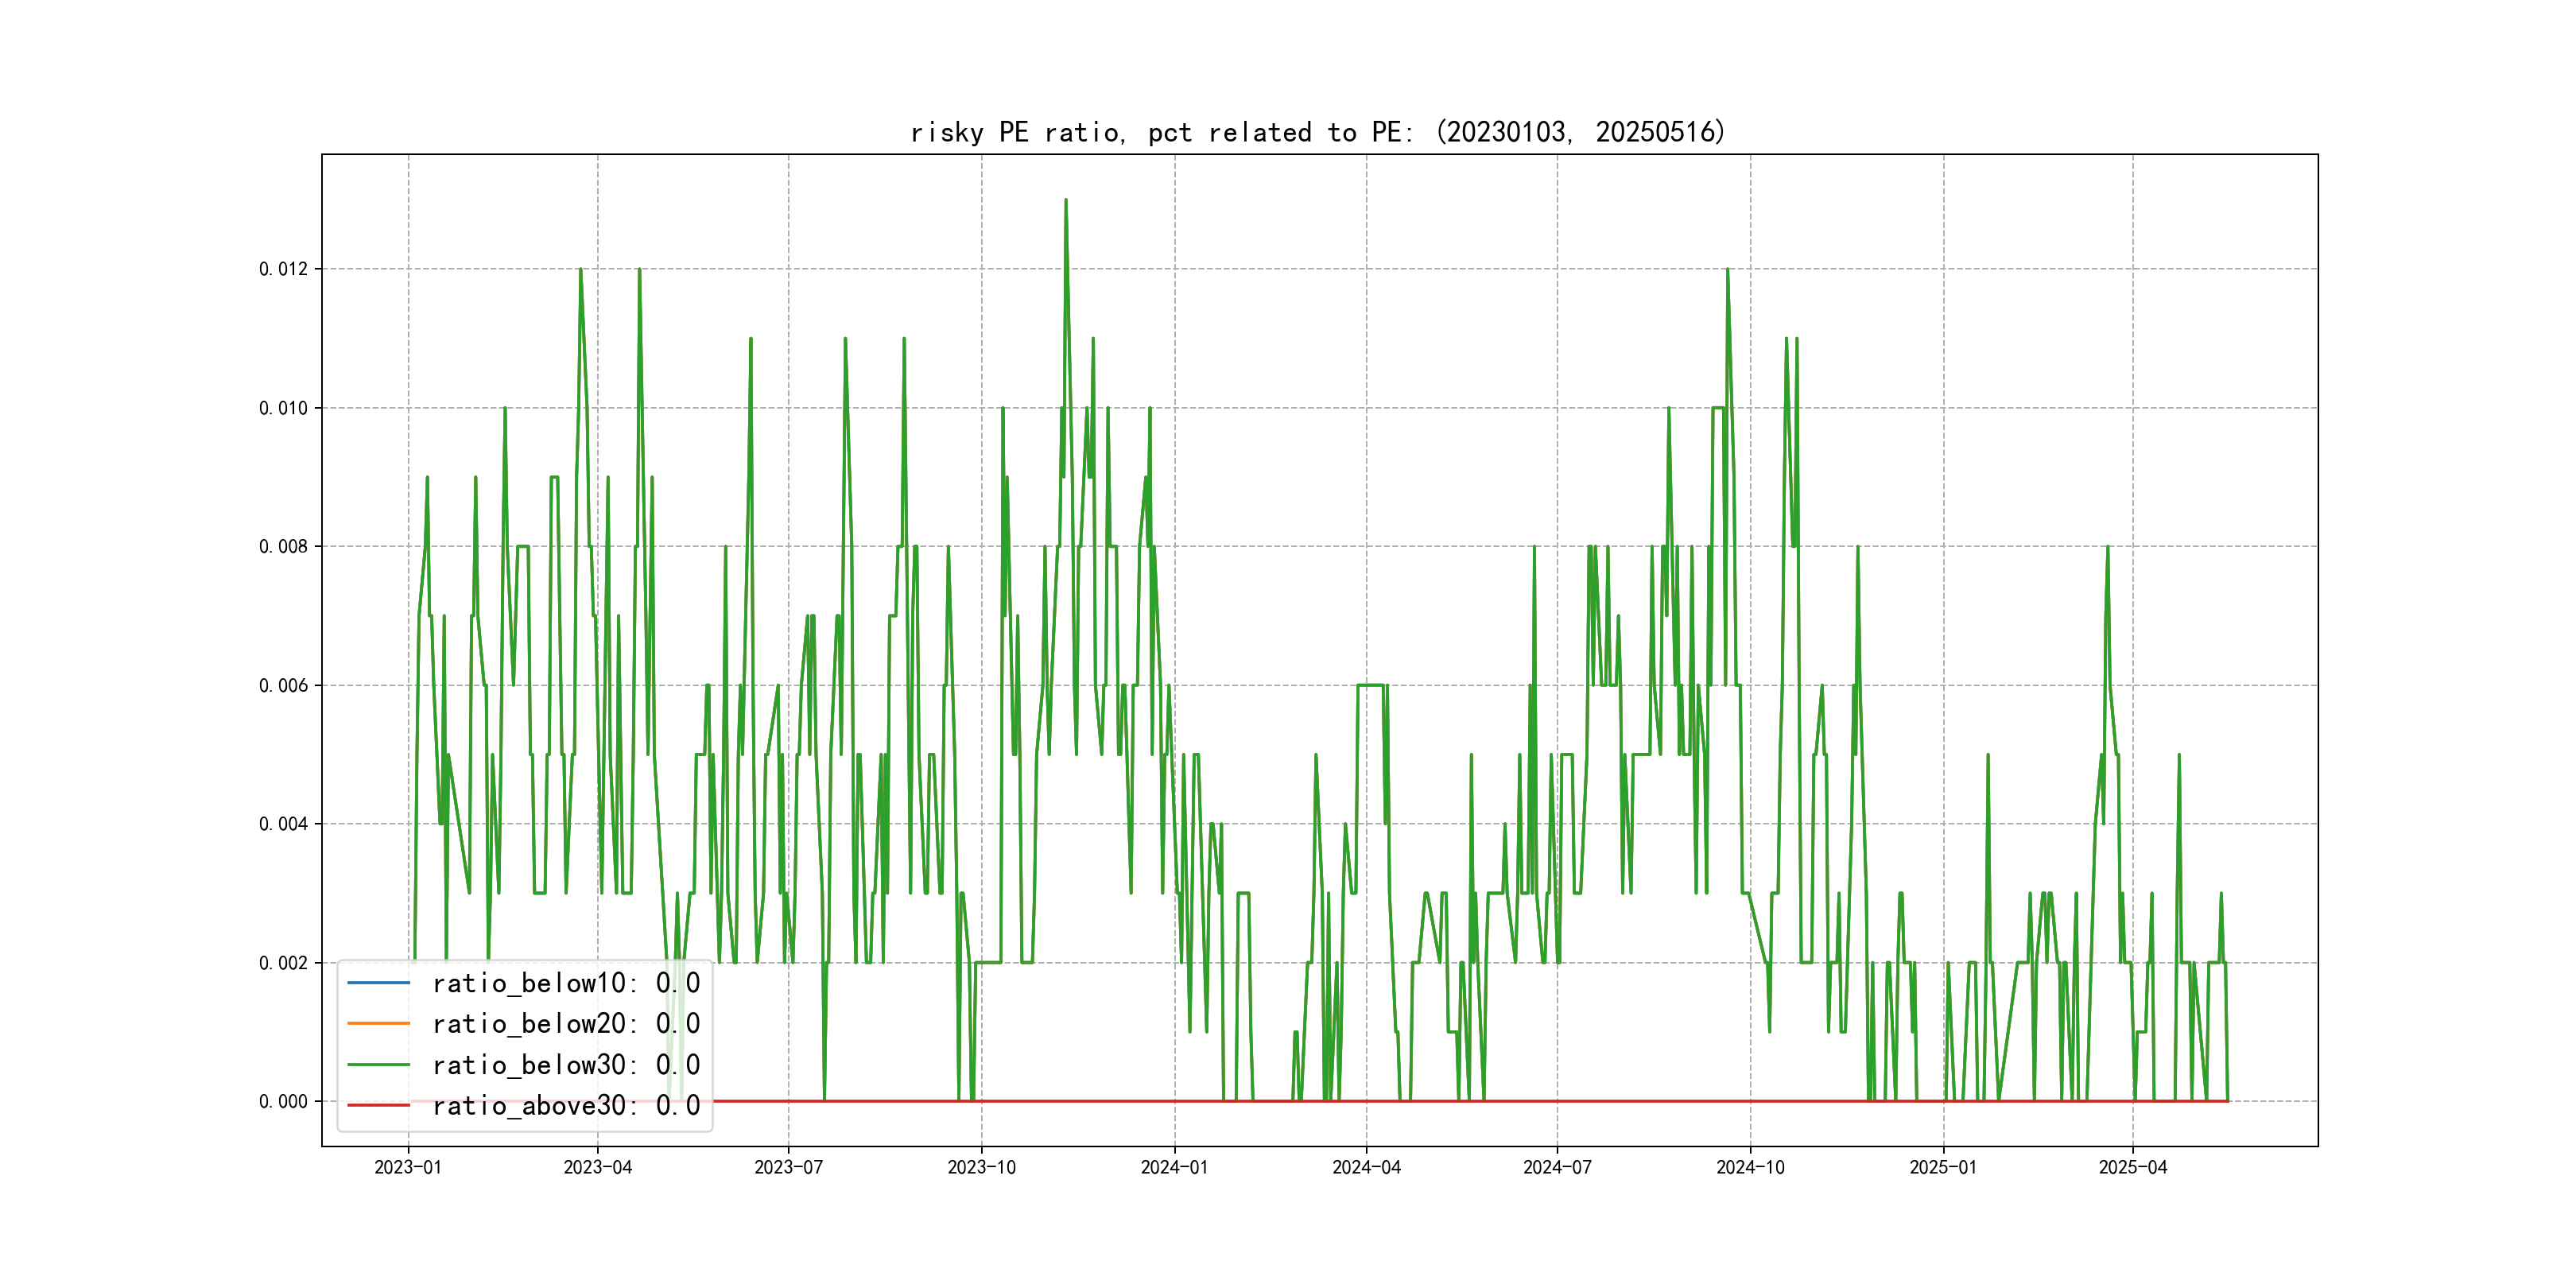Select the ratio_below20 legend label text
2576x1288 pixels.
click(x=565, y=1023)
